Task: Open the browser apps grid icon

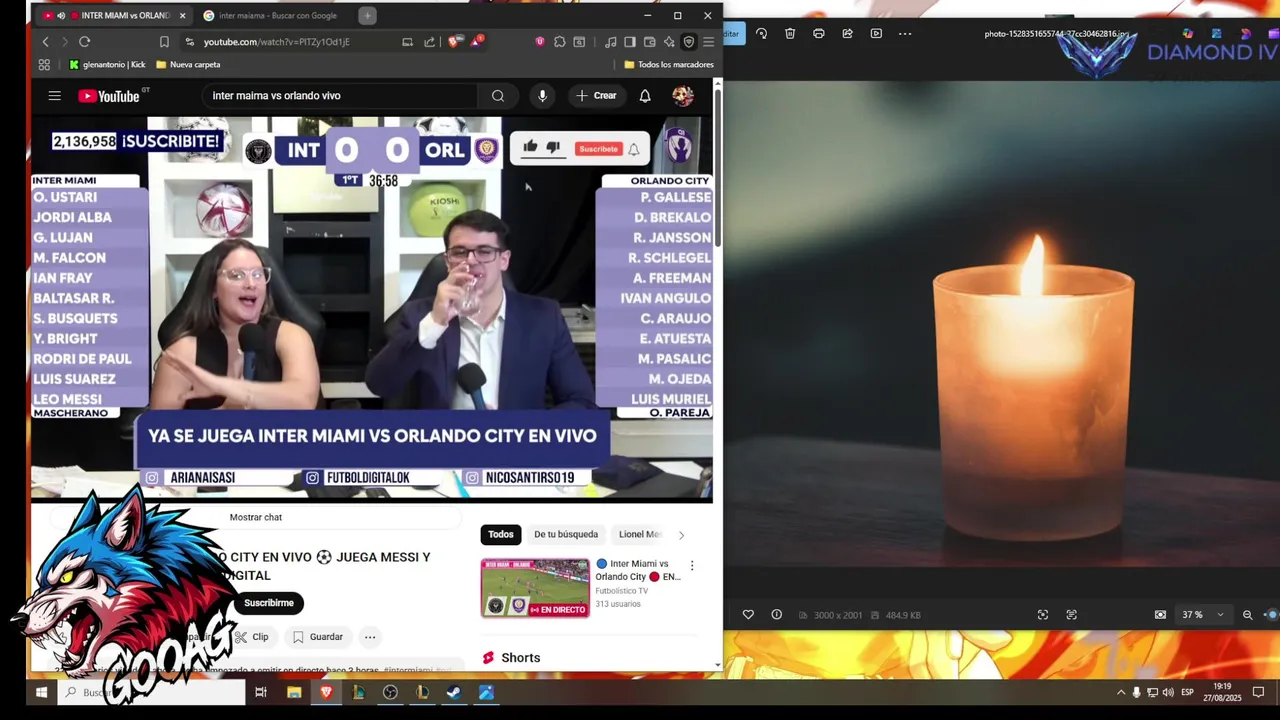Action: click(44, 65)
